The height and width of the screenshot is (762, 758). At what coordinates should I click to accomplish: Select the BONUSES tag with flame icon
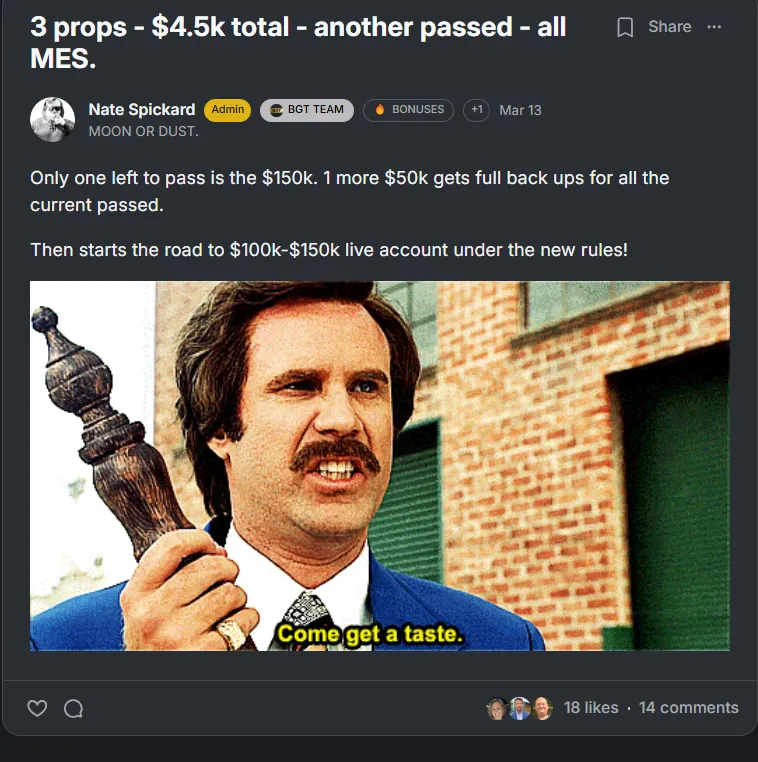[x=409, y=110]
